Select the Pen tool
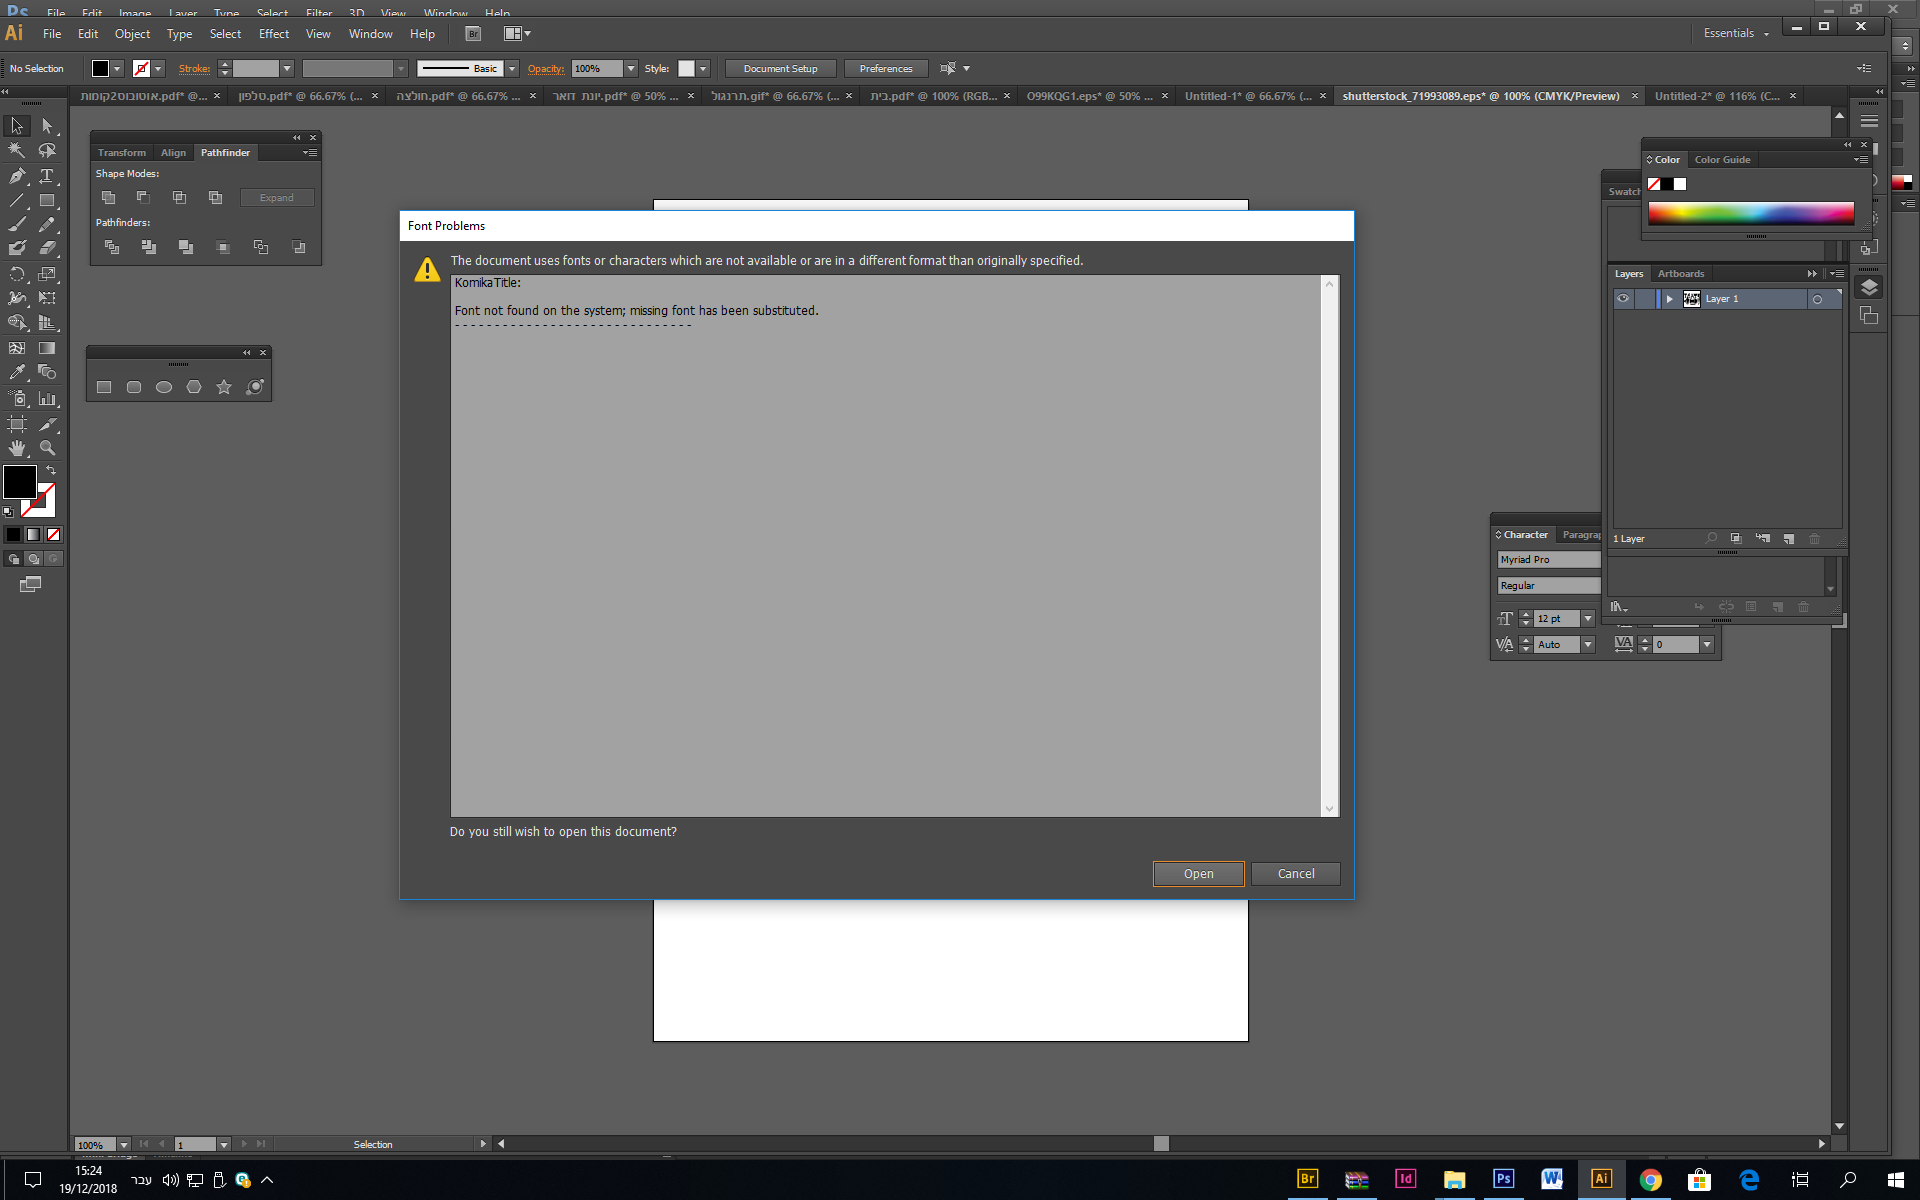This screenshot has height=1200, width=1920. point(17,176)
